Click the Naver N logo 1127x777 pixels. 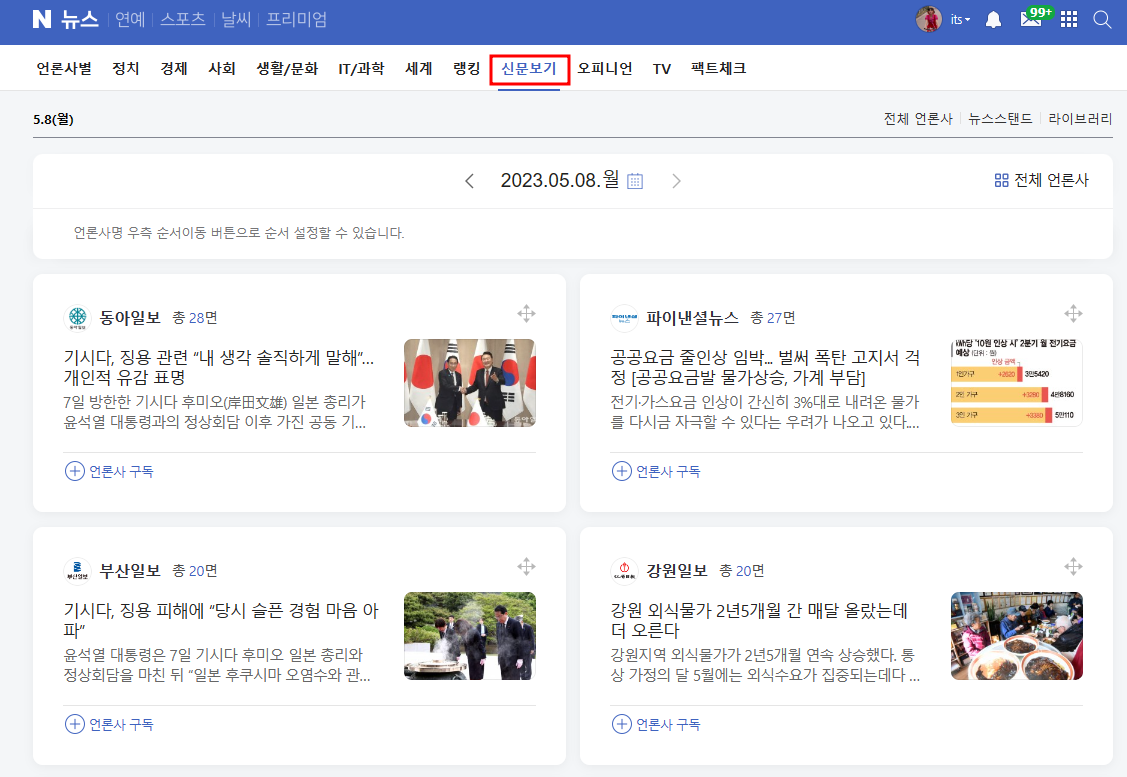pos(42,19)
